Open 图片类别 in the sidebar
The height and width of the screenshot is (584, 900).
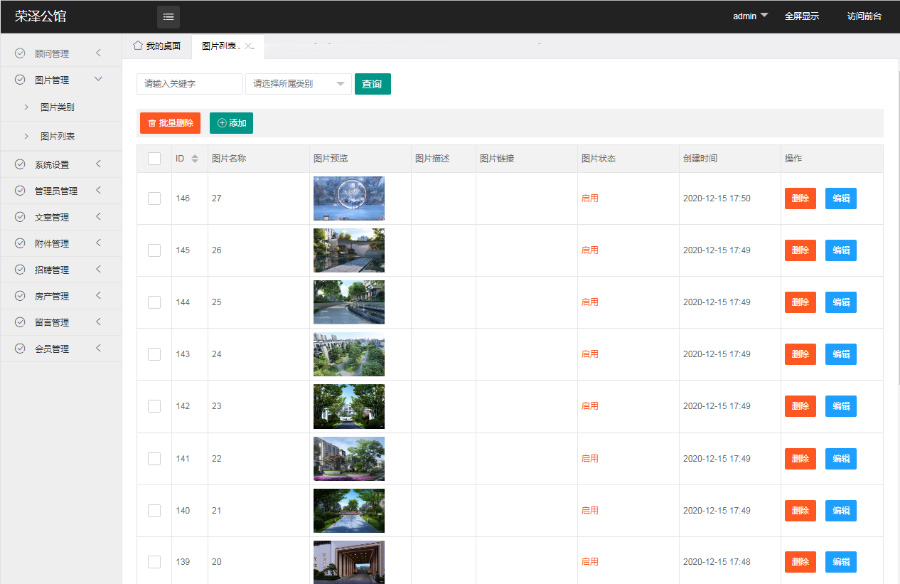[x=57, y=107]
